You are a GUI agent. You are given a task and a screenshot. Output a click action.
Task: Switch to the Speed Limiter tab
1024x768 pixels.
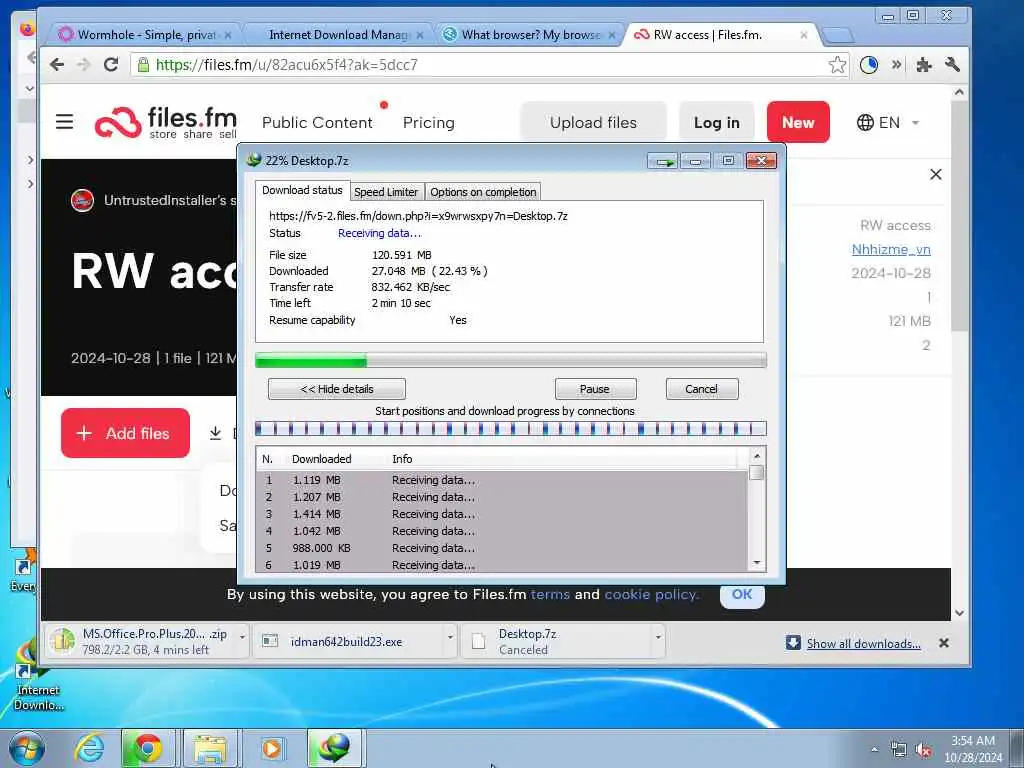[x=386, y=192]
